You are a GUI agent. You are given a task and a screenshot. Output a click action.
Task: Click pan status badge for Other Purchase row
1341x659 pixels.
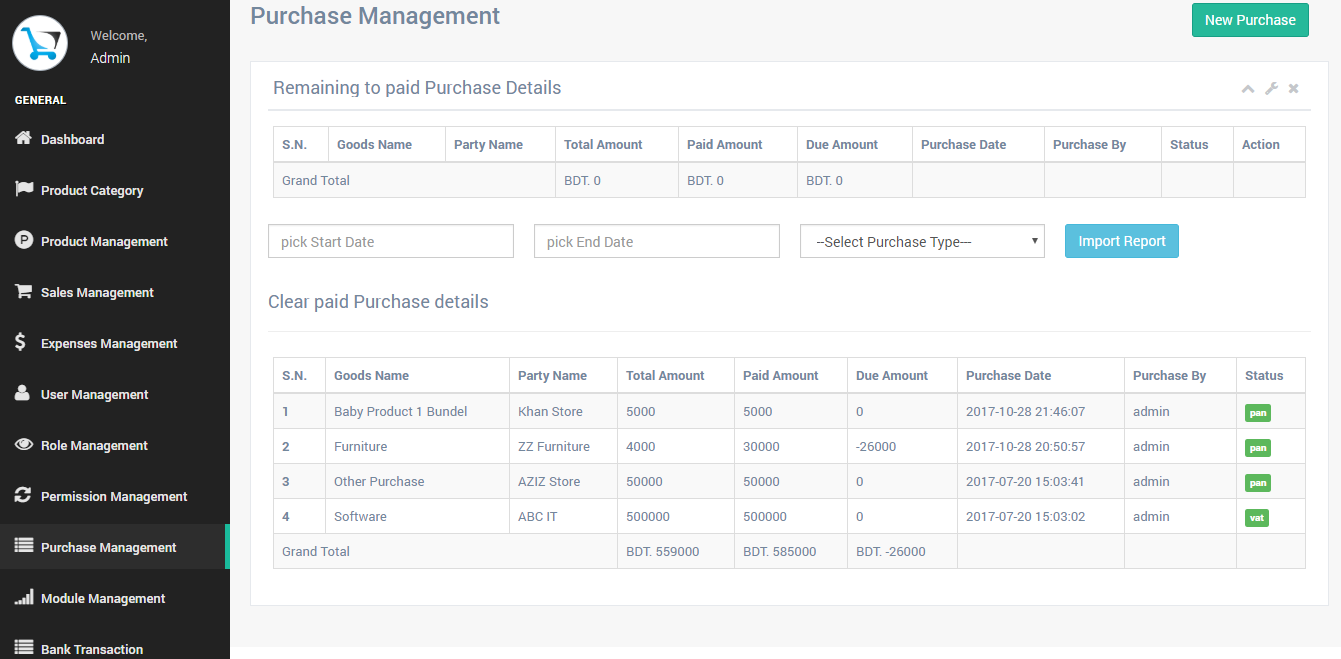pos(1258,482)
